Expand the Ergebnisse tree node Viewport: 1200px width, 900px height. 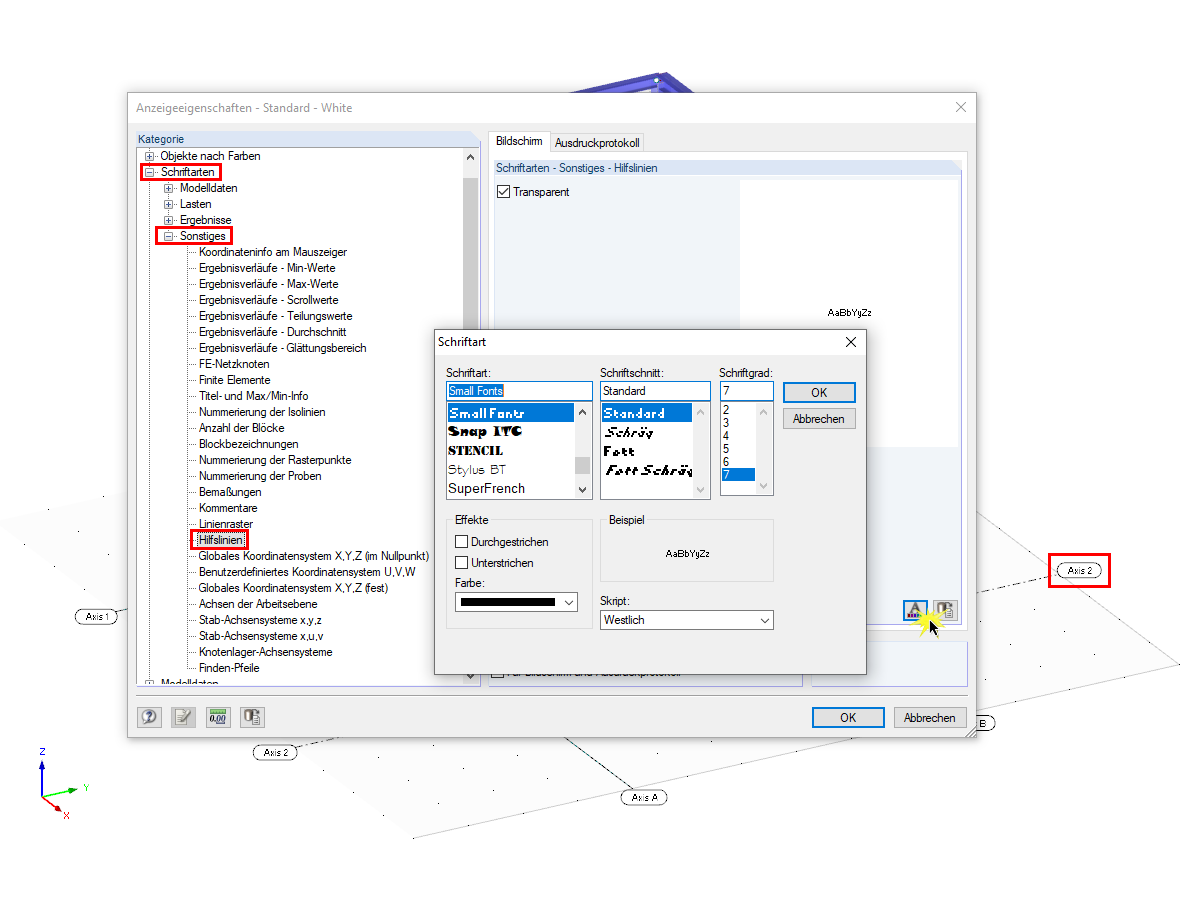pyautogui.click(x=169, y=220)
